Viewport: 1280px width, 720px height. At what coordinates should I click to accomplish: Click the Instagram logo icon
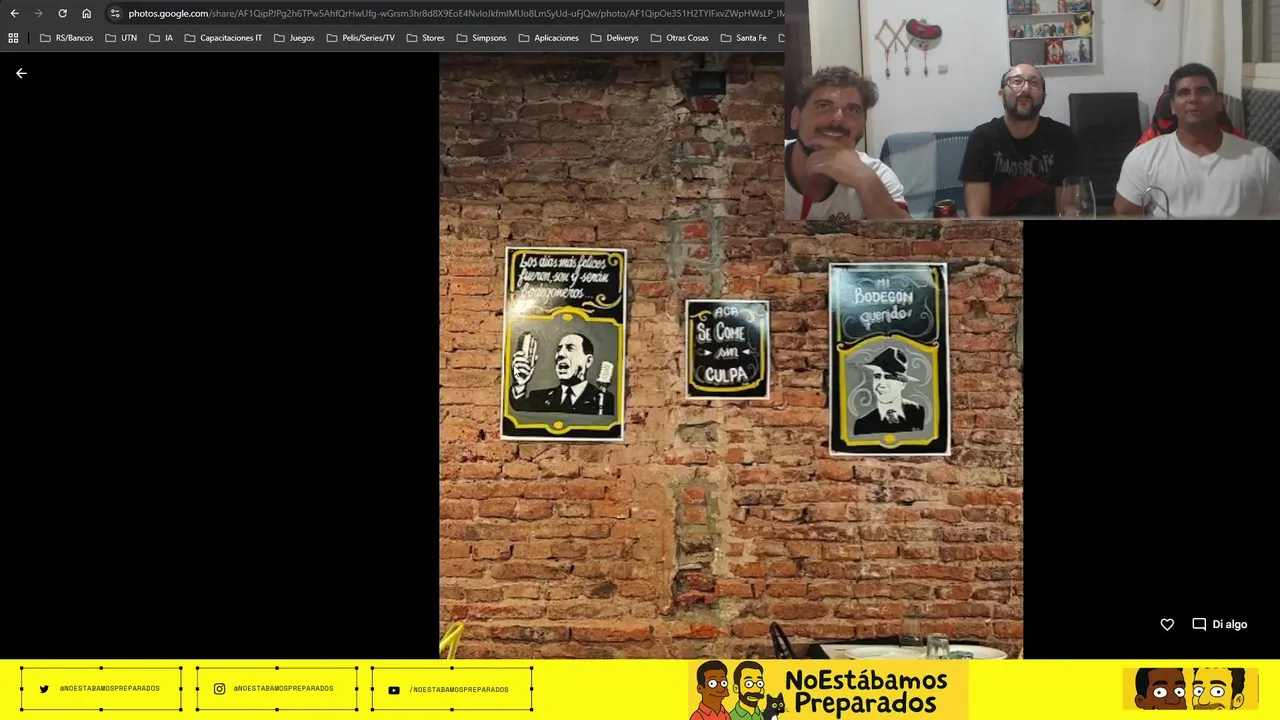point(219,689)
